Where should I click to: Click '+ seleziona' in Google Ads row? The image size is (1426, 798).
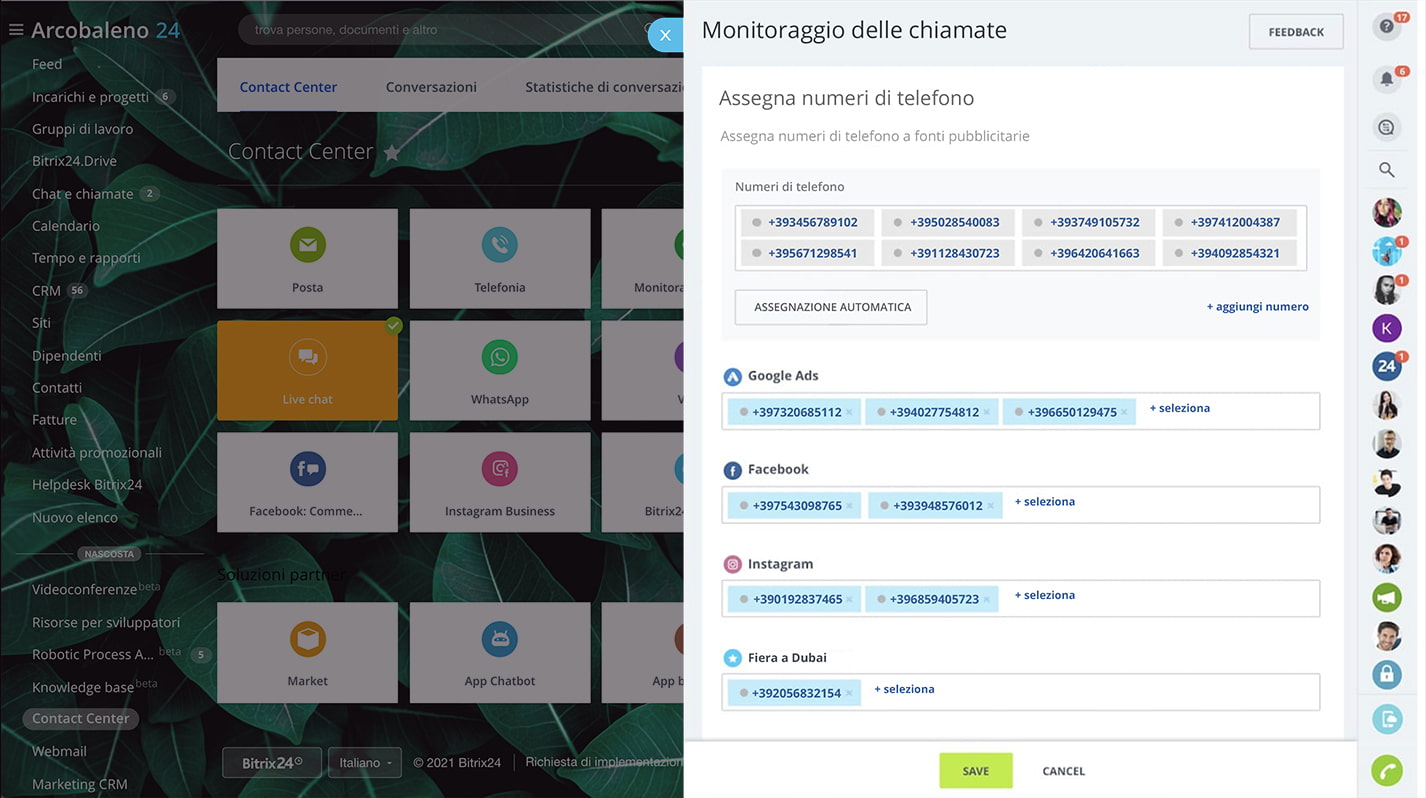pyautogui.click(x=1180, y=408)
